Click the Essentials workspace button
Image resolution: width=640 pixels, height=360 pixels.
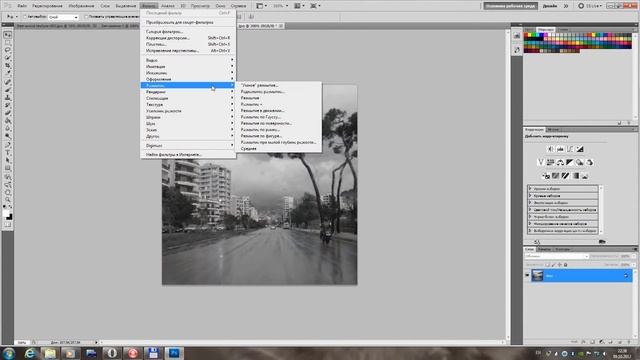(510, 6)
